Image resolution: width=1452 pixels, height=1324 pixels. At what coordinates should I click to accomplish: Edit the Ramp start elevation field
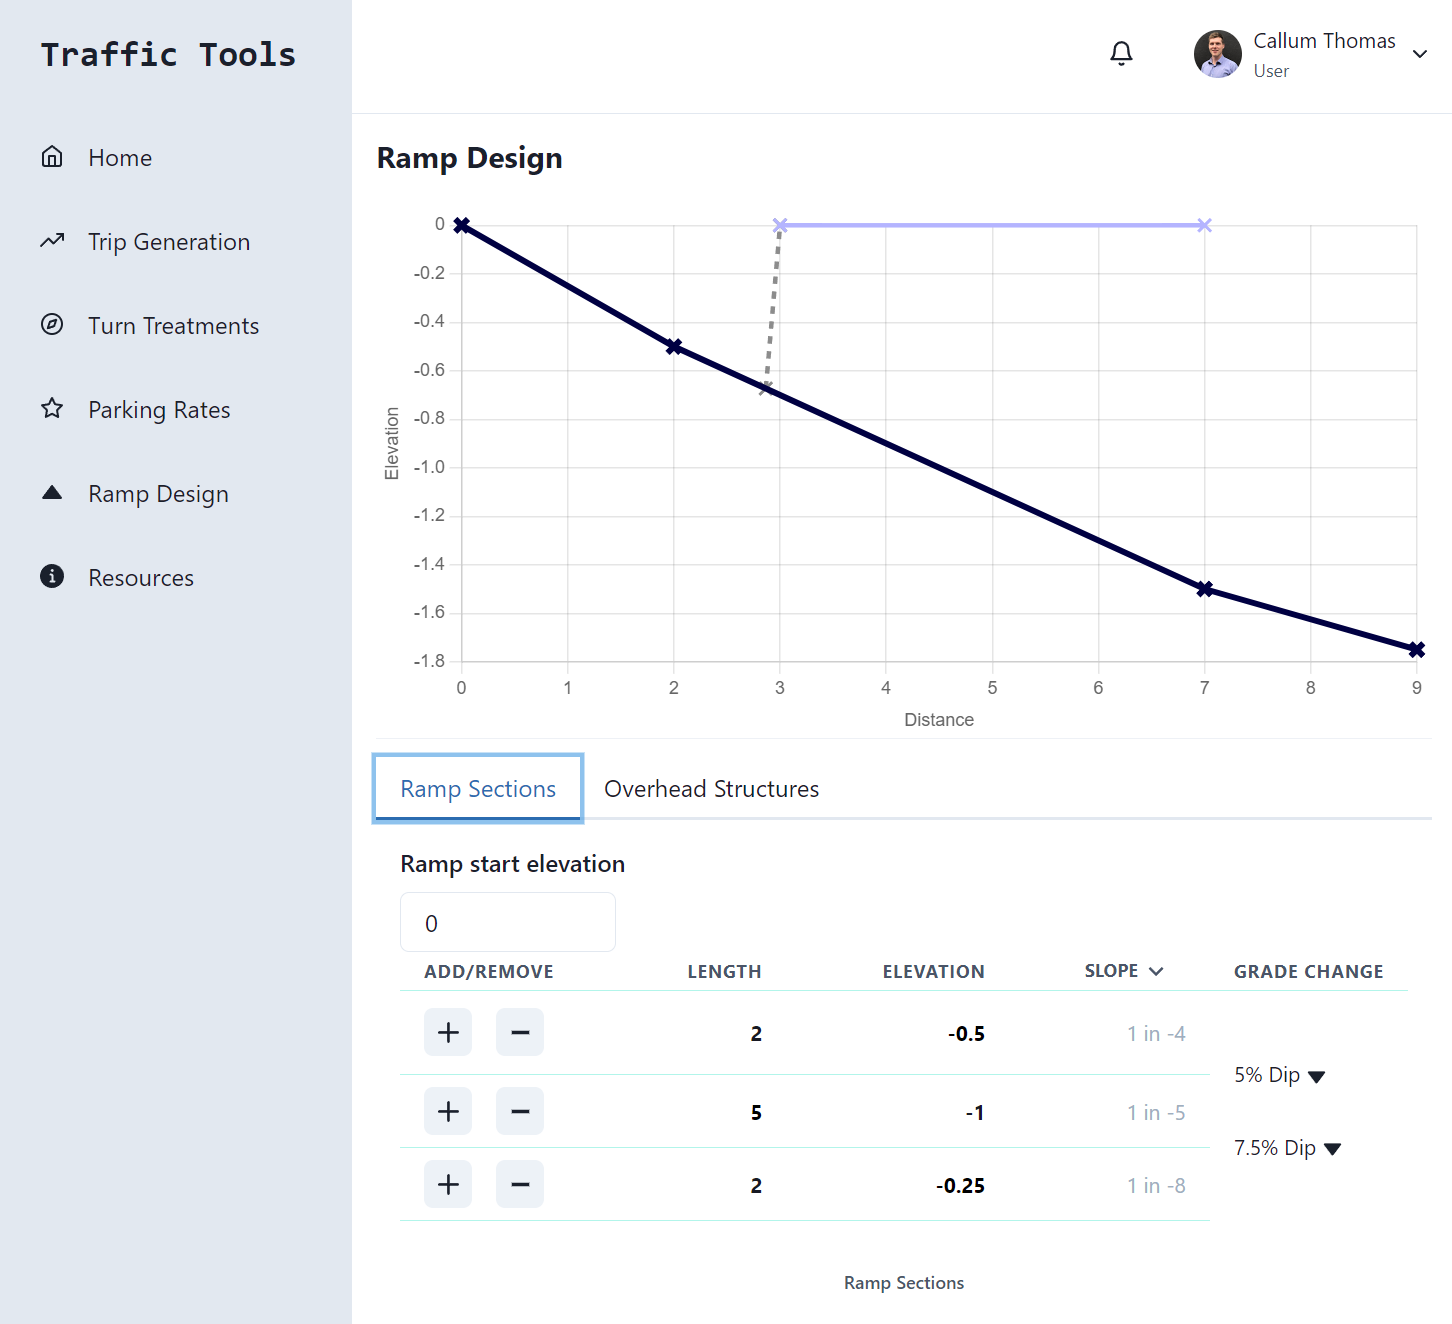pyautogui.click(x=508, y=922)
